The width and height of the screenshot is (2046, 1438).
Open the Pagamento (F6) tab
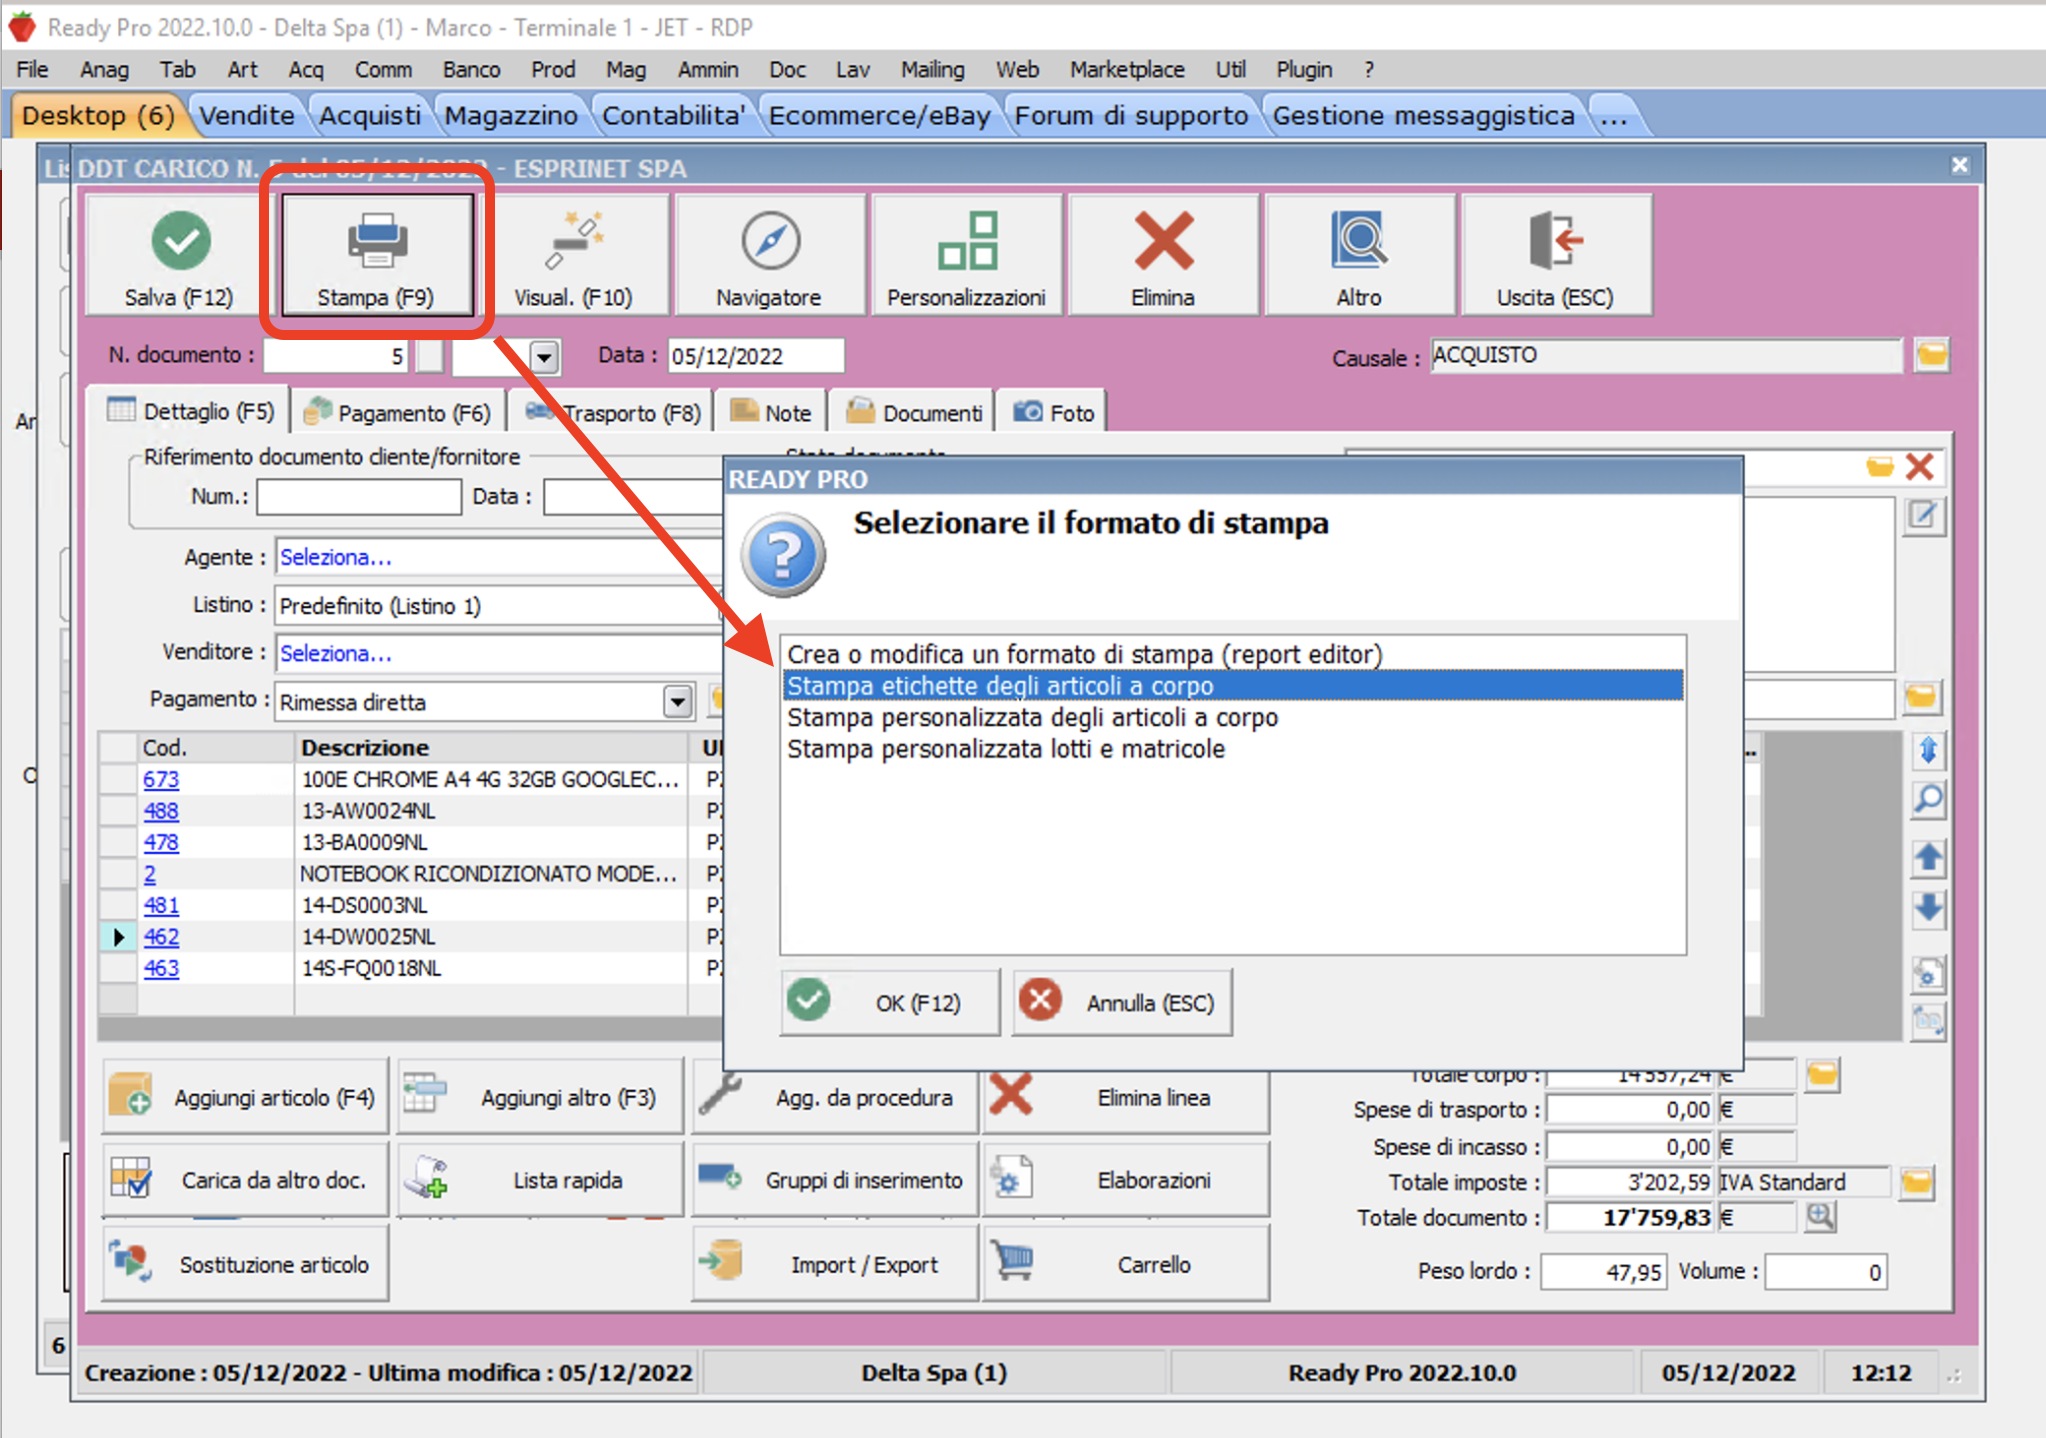[397, 412]
